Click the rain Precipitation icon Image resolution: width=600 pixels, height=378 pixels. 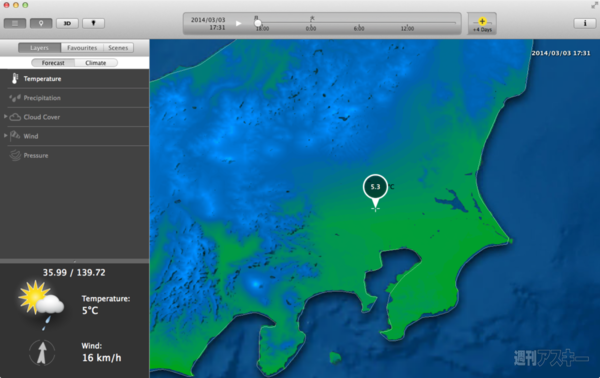(x=15, y=98)
